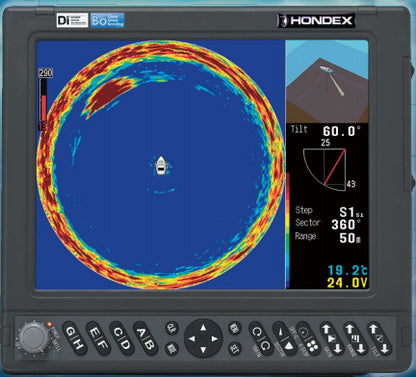The height and width of the screenshot is (377, 416).
Task: Click the MENU round key
Action: click(x=235, y=328)
